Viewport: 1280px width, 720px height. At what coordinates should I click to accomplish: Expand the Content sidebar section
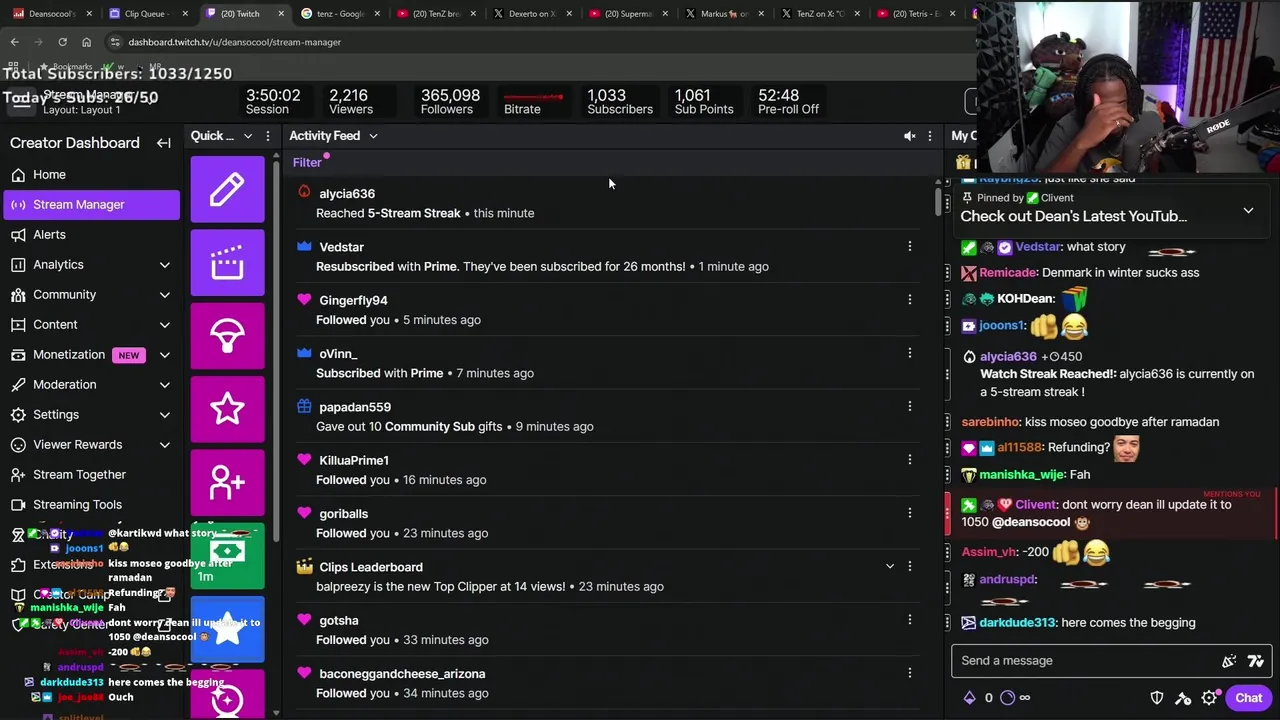click(x=164, y=325)
